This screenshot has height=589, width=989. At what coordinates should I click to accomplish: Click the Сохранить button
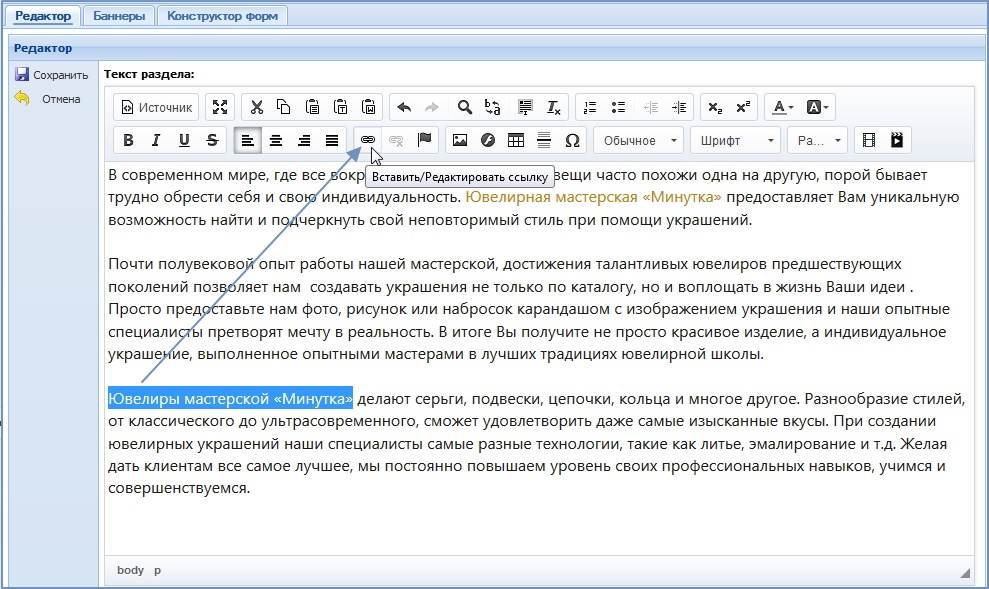52,75
